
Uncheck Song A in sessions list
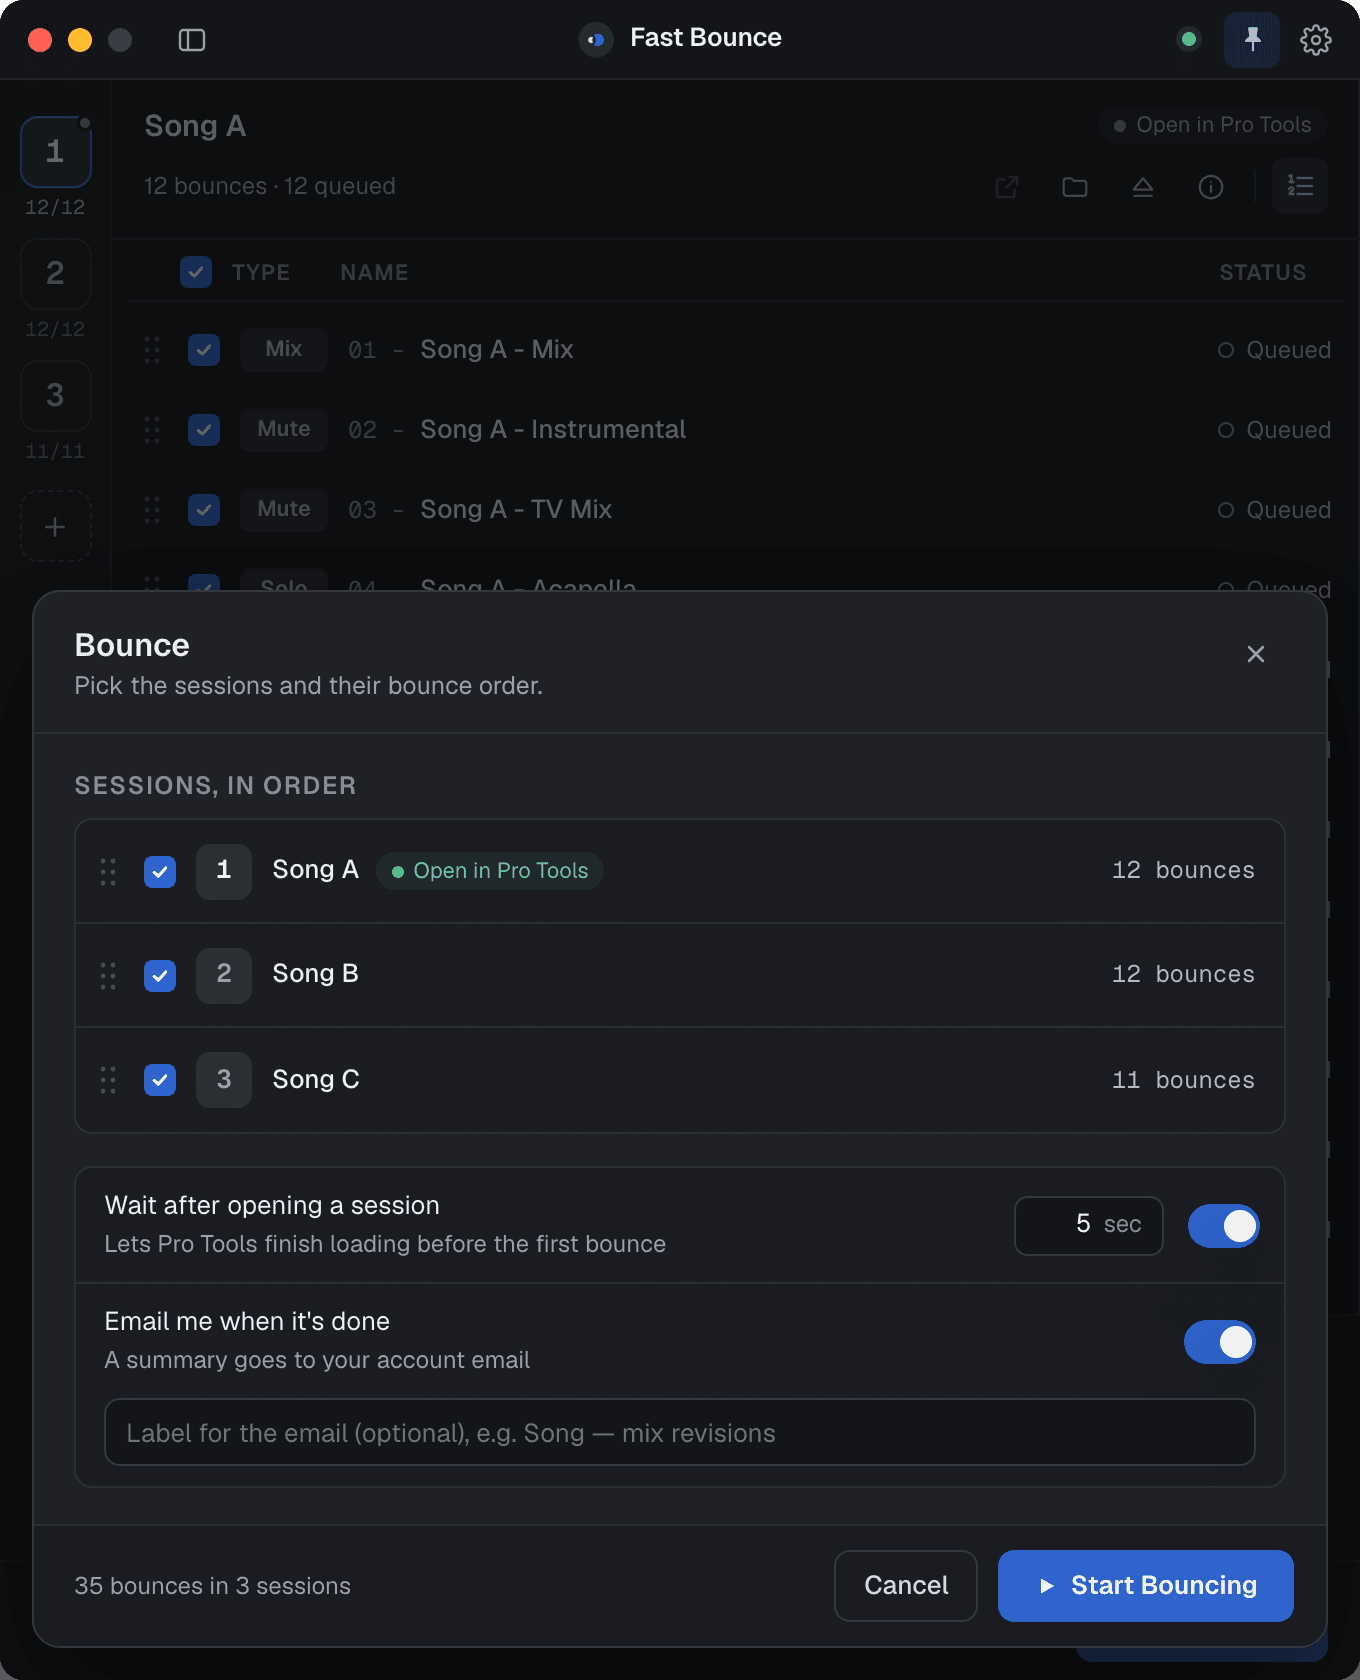coord(160,871)
